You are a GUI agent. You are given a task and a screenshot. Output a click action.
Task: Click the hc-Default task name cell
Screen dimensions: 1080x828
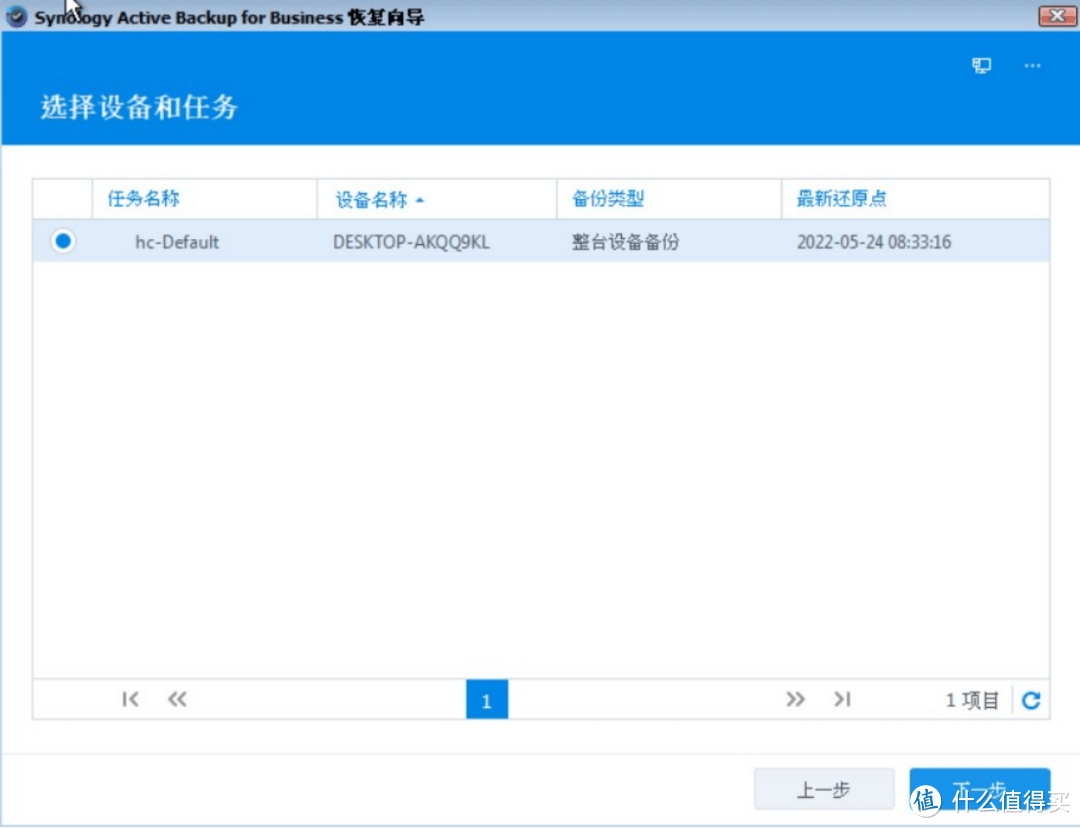[x=177, y=242]
